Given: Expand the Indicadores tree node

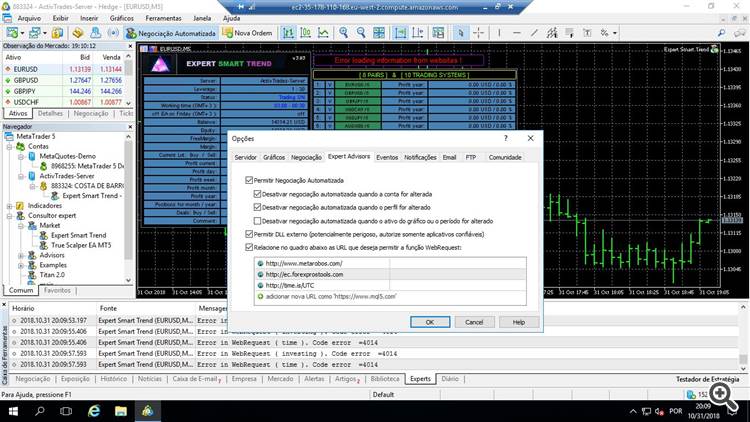Looking at the screenshot, I should tap(8, 205).
